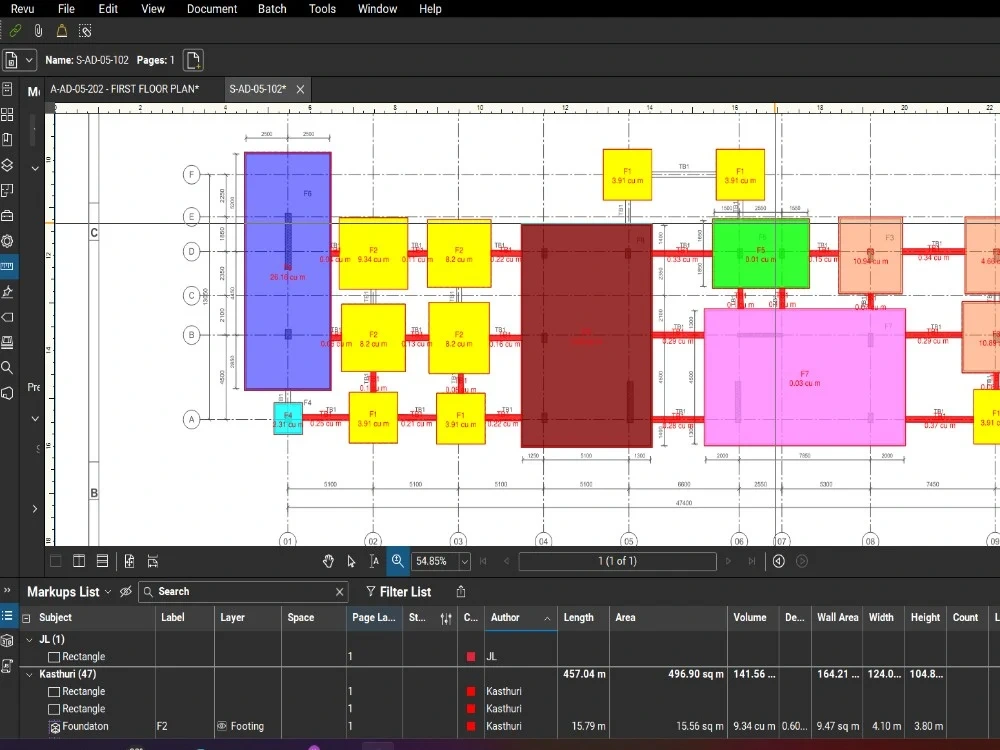Toggle the Footing layer eye icon
The height and width of the screenshot is (750, 1000).
coord(222,726)
